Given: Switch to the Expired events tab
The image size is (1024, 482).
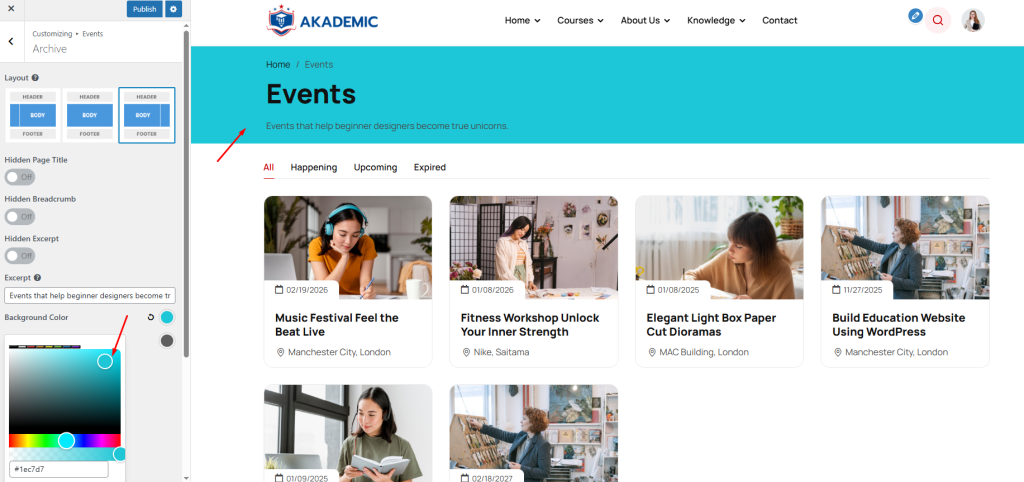Looking at the screenshot, I should 430,167.
